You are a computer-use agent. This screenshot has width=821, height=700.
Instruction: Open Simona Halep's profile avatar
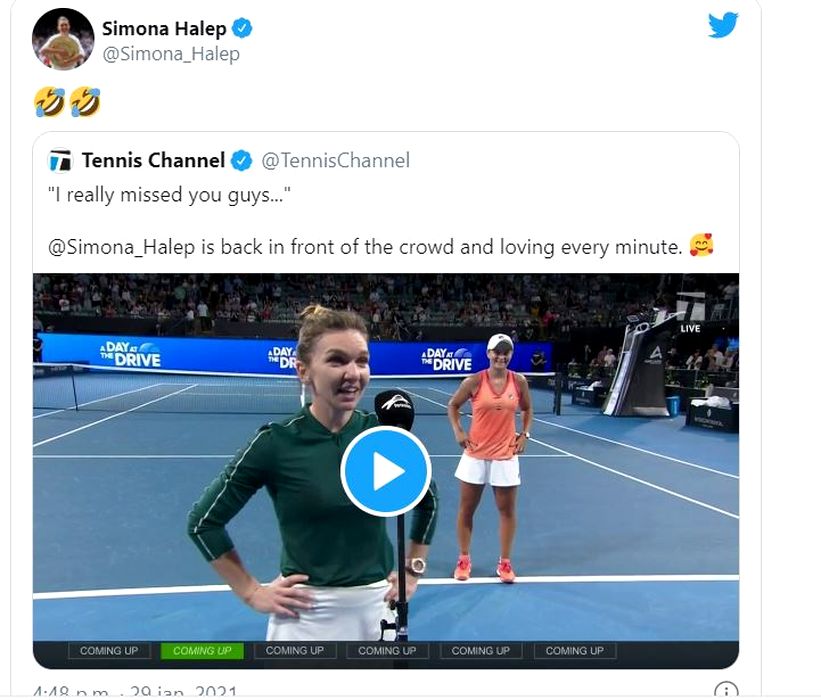63,39
